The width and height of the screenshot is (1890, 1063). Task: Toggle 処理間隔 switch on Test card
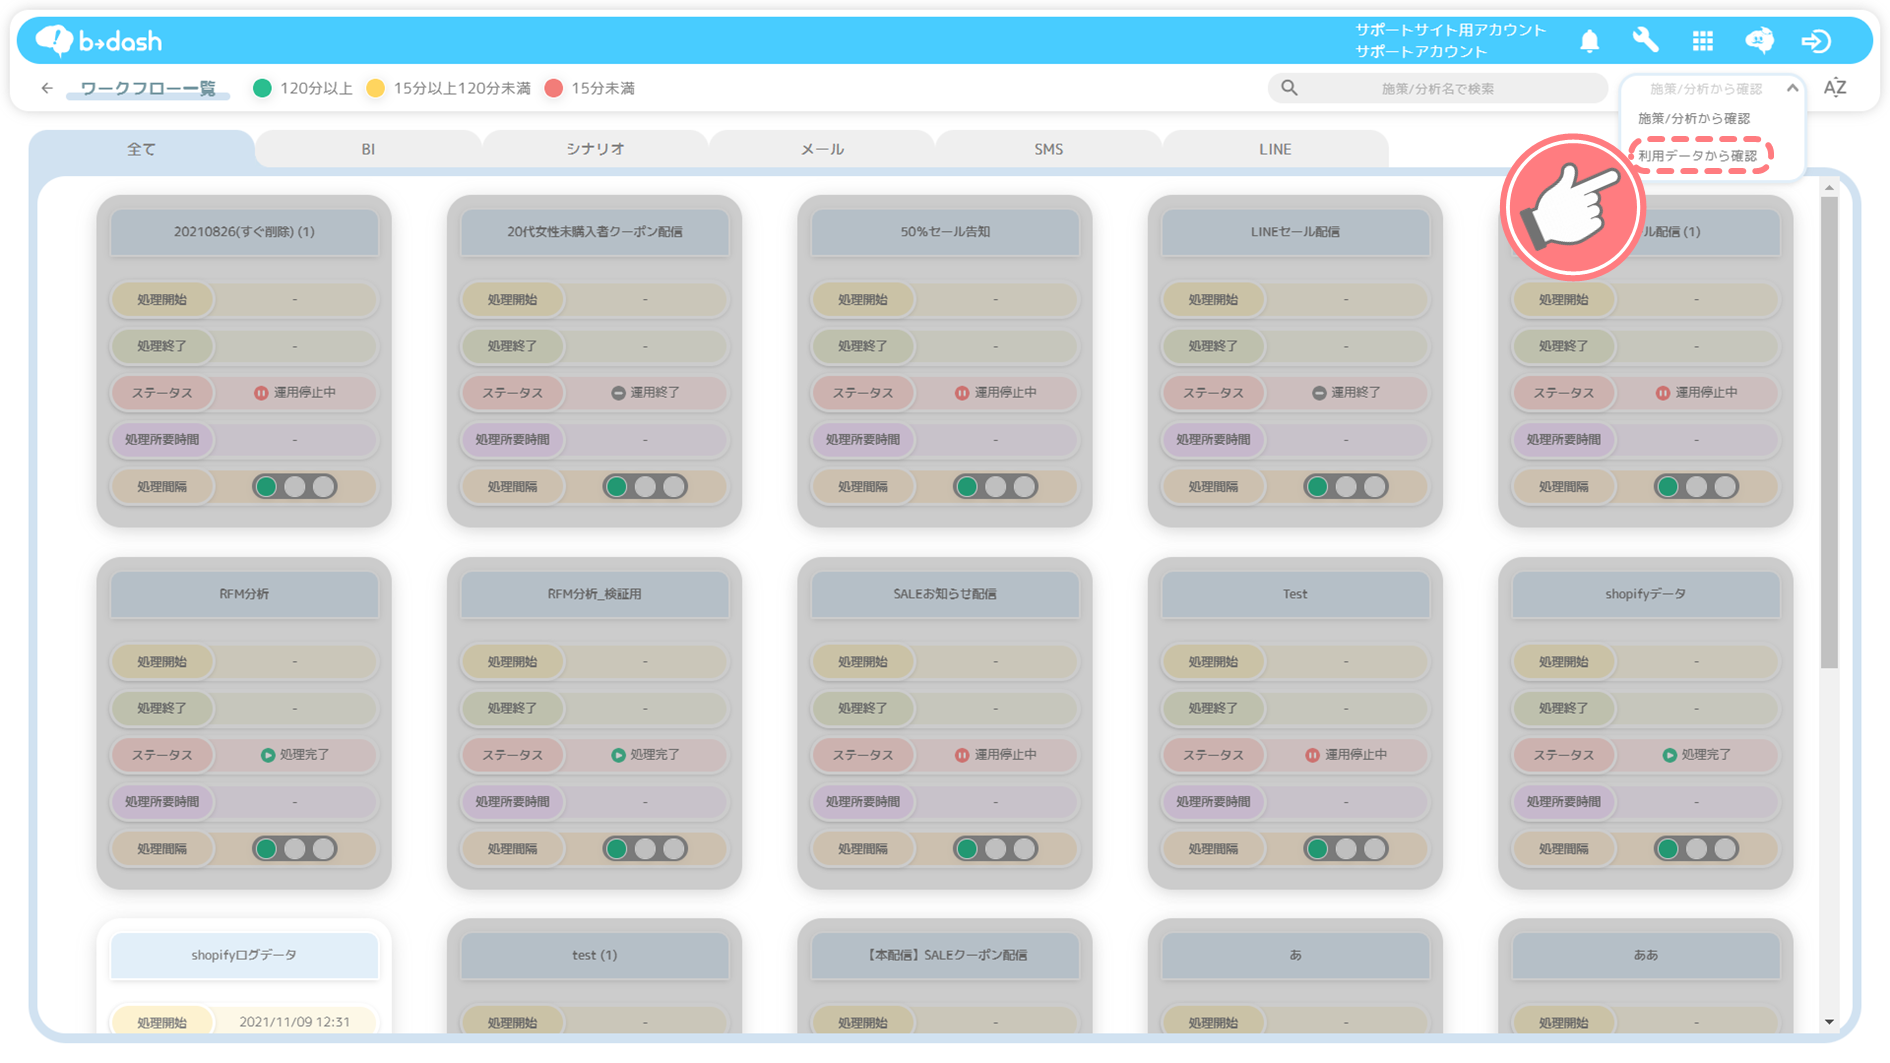click(x=1346, y=849)
